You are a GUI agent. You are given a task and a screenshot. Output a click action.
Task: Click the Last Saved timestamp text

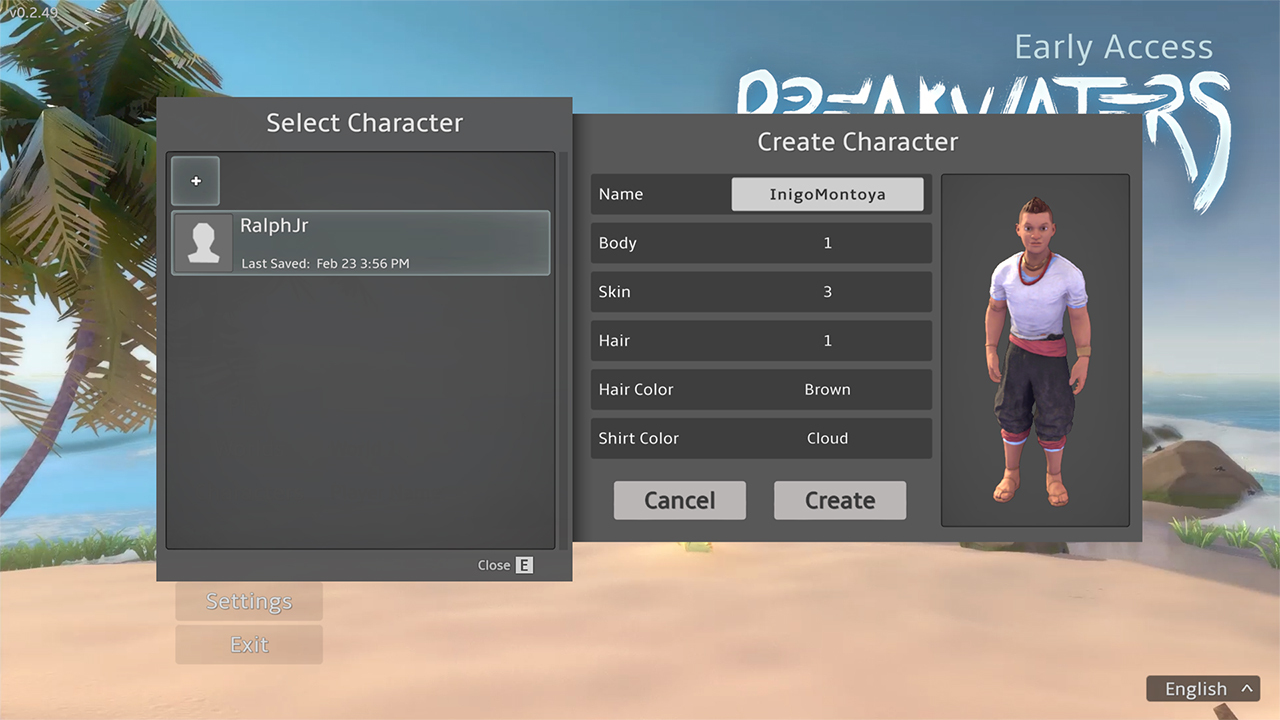click(325, 264)
